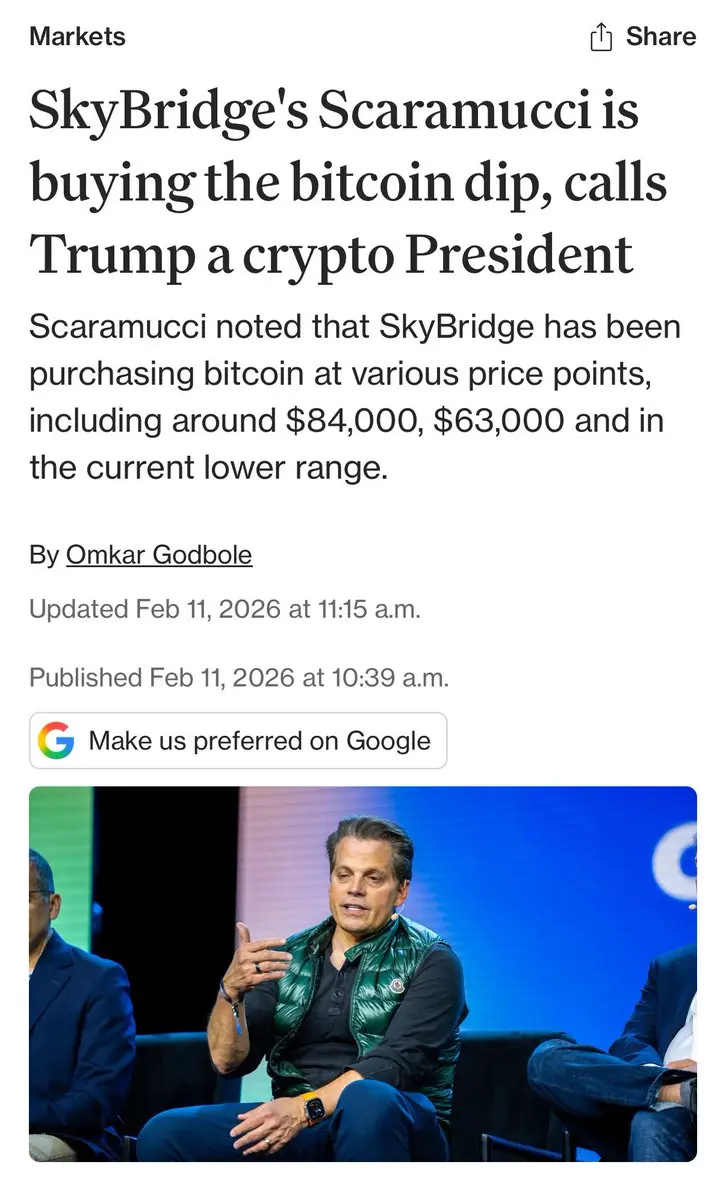Click the Share text label

click(660, 36)
